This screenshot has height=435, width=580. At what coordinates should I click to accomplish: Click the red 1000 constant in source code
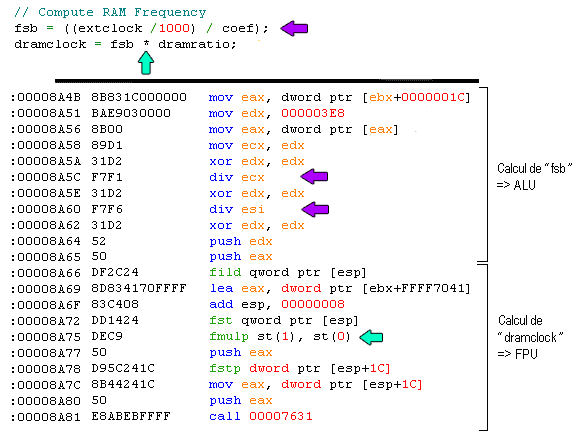(x=174, y=28)
